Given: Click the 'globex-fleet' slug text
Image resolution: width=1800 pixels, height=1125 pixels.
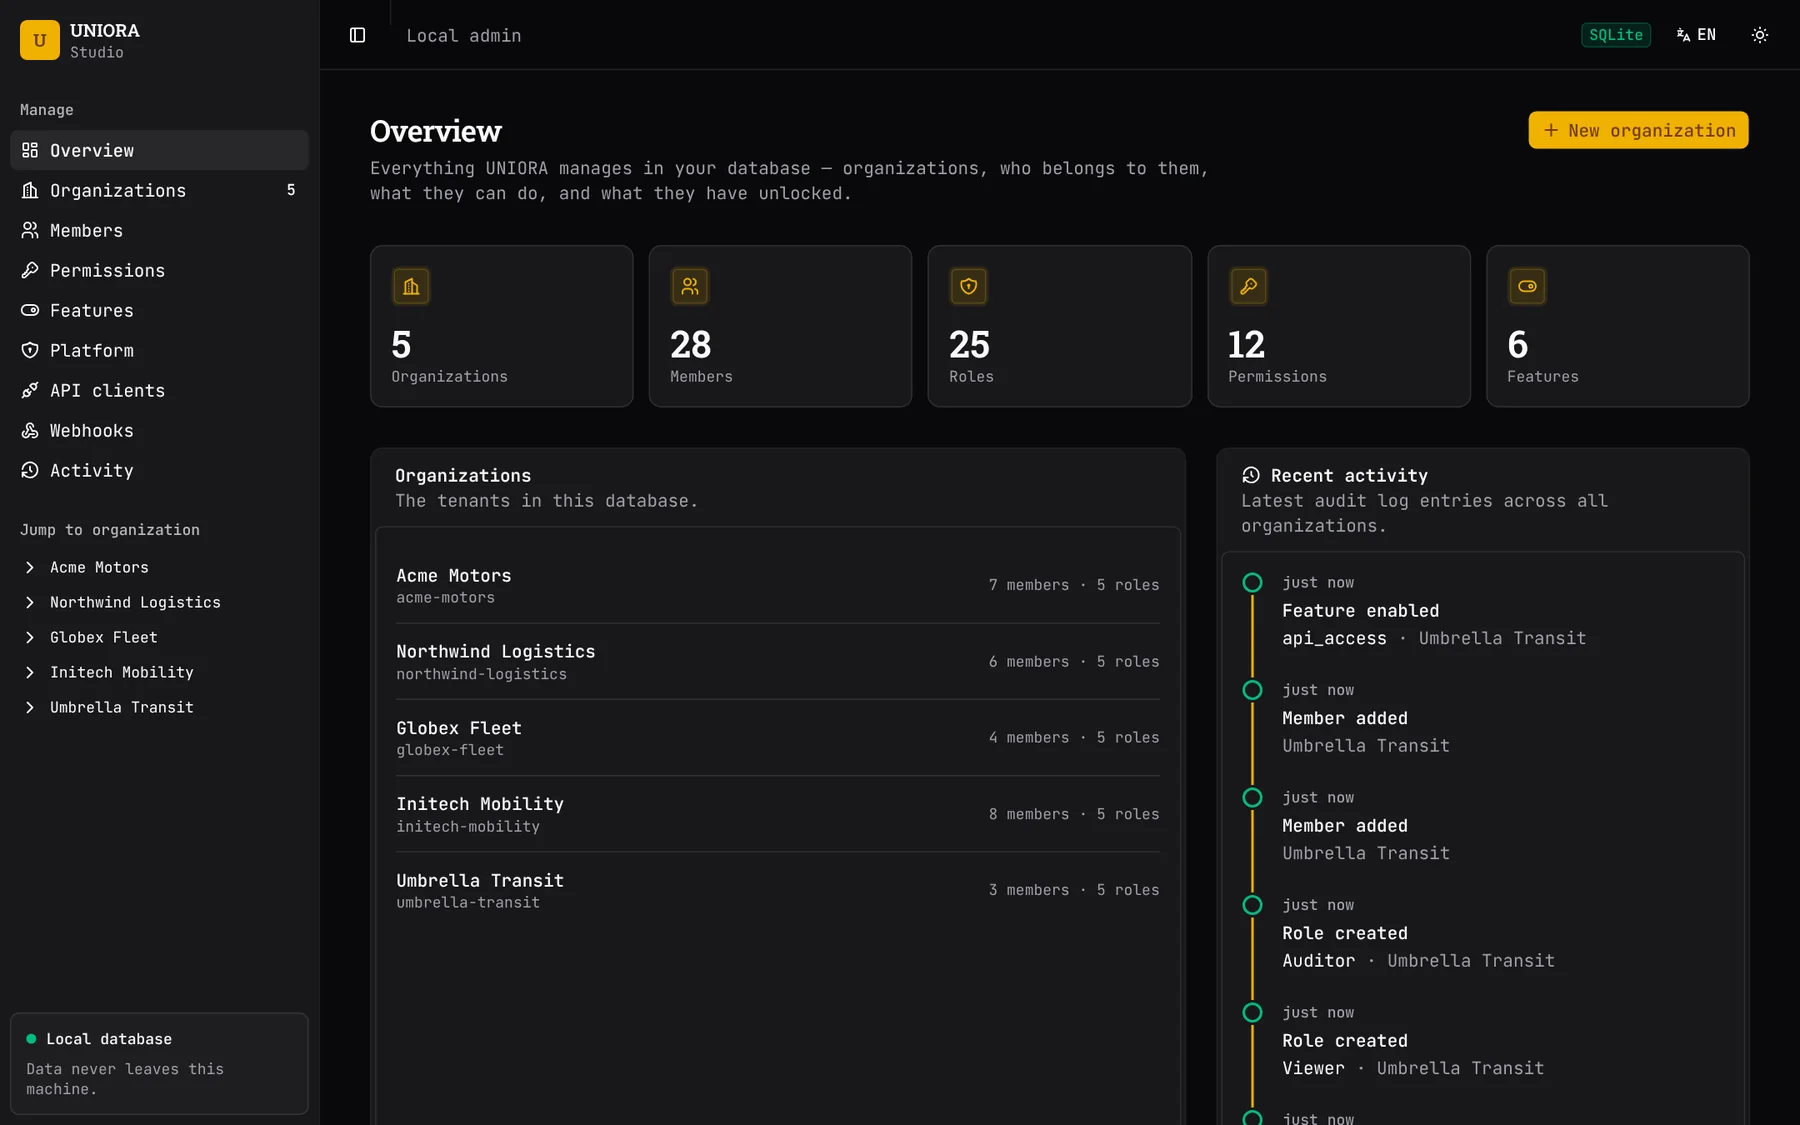Looking at the screenshot, I should 450,750.
